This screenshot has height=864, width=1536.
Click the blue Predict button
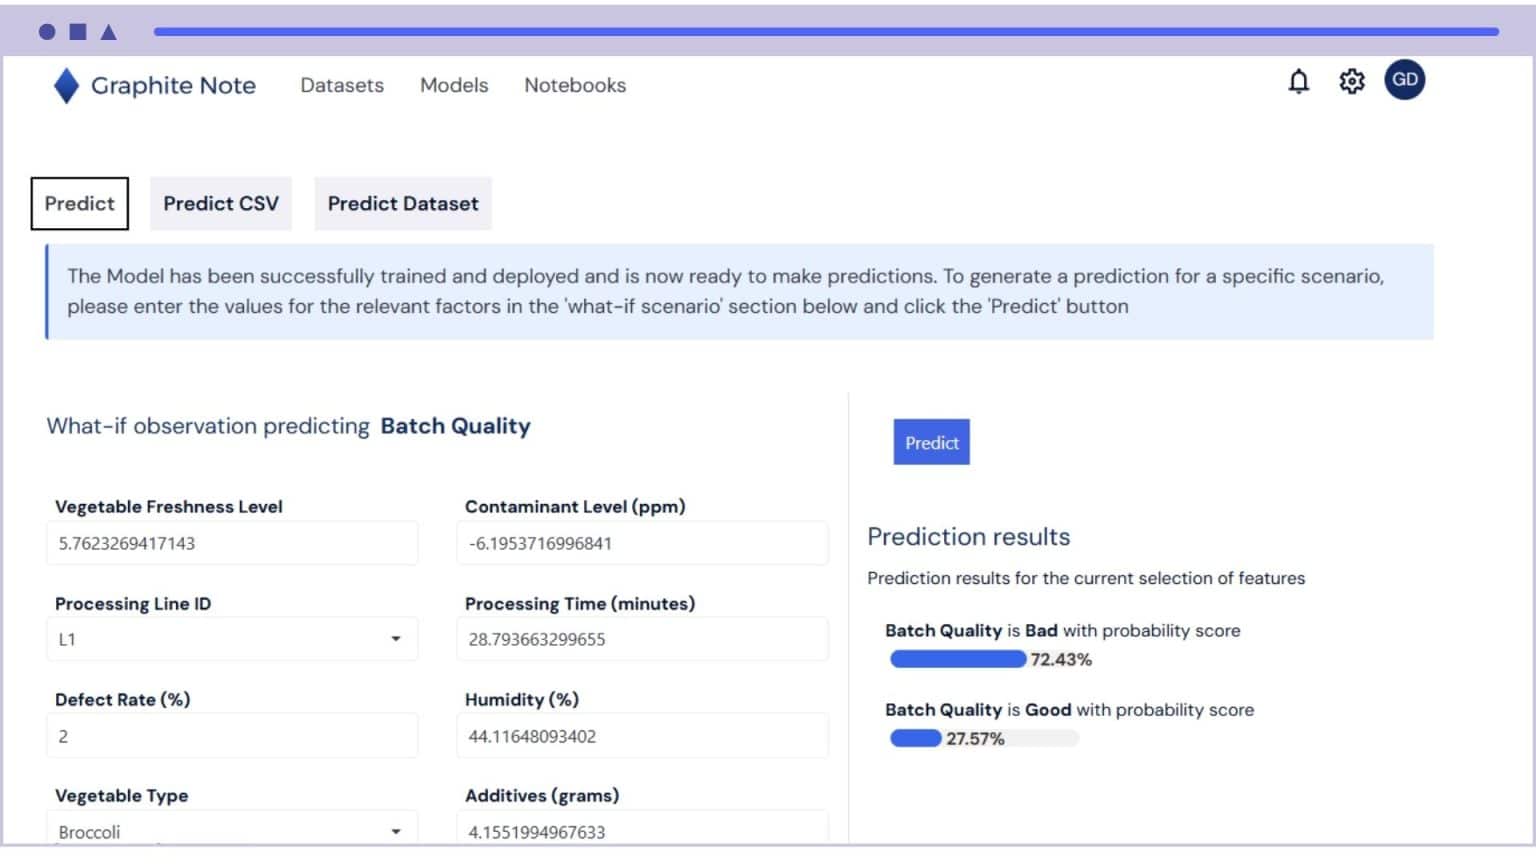click(x=930, y=441)
